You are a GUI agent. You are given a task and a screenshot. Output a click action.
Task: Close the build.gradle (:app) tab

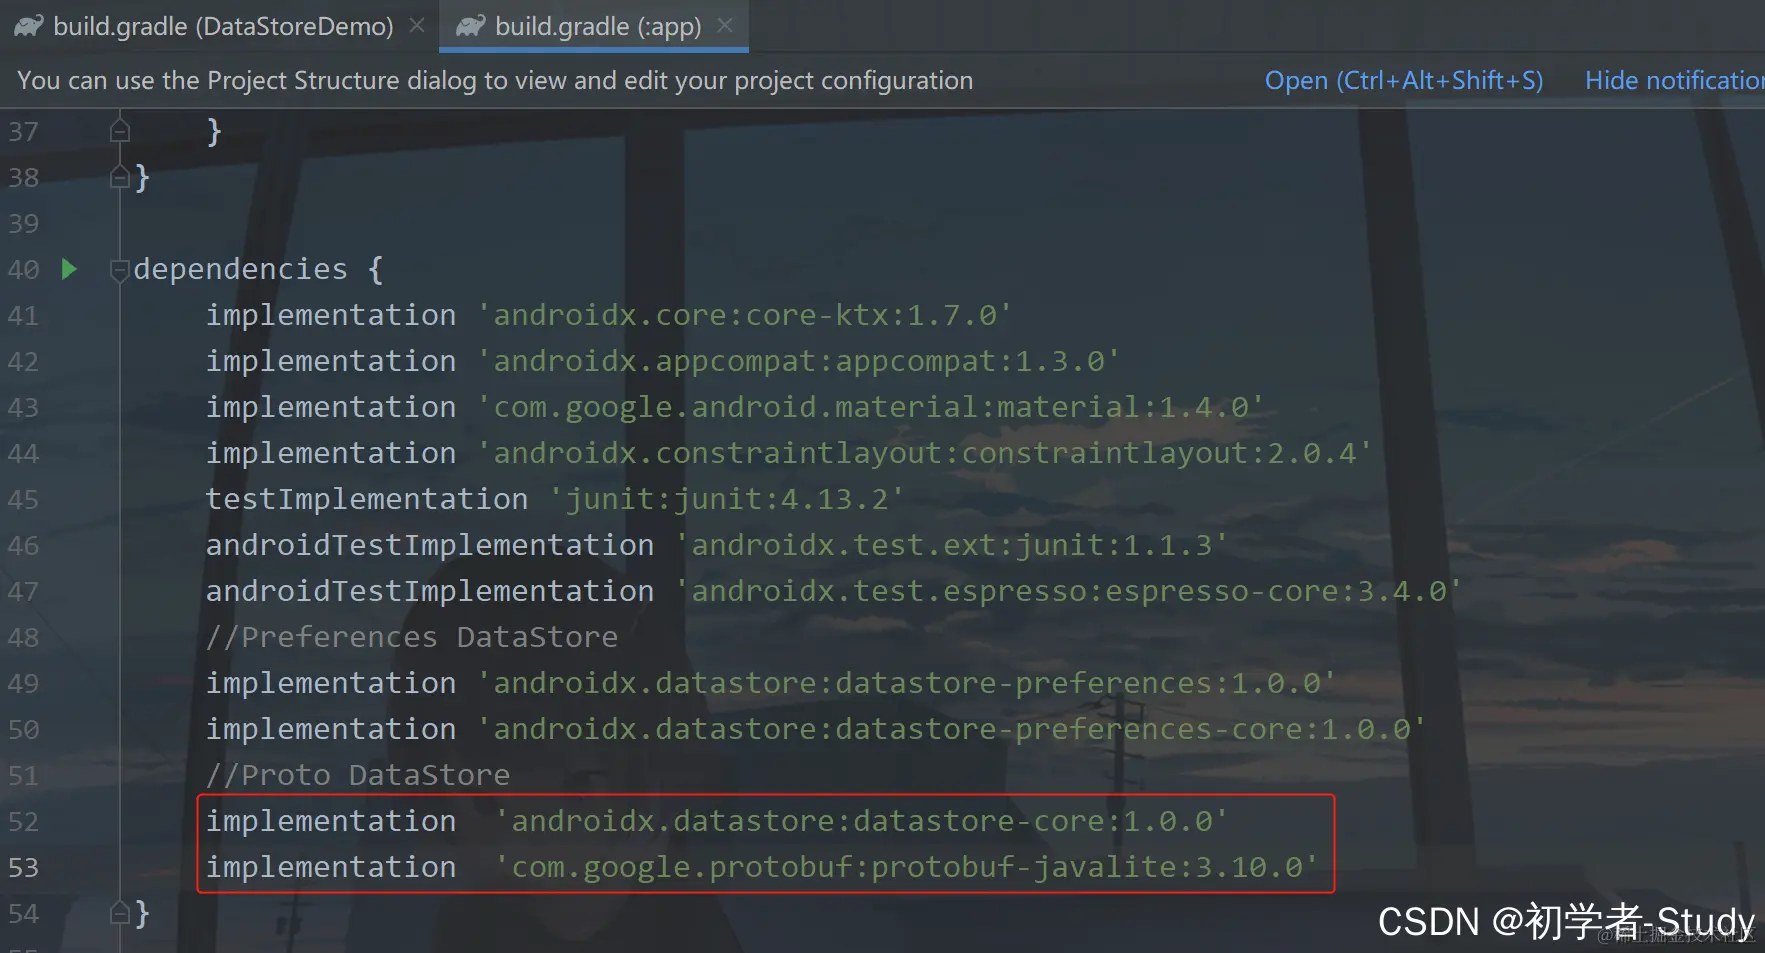coord(725,25)
